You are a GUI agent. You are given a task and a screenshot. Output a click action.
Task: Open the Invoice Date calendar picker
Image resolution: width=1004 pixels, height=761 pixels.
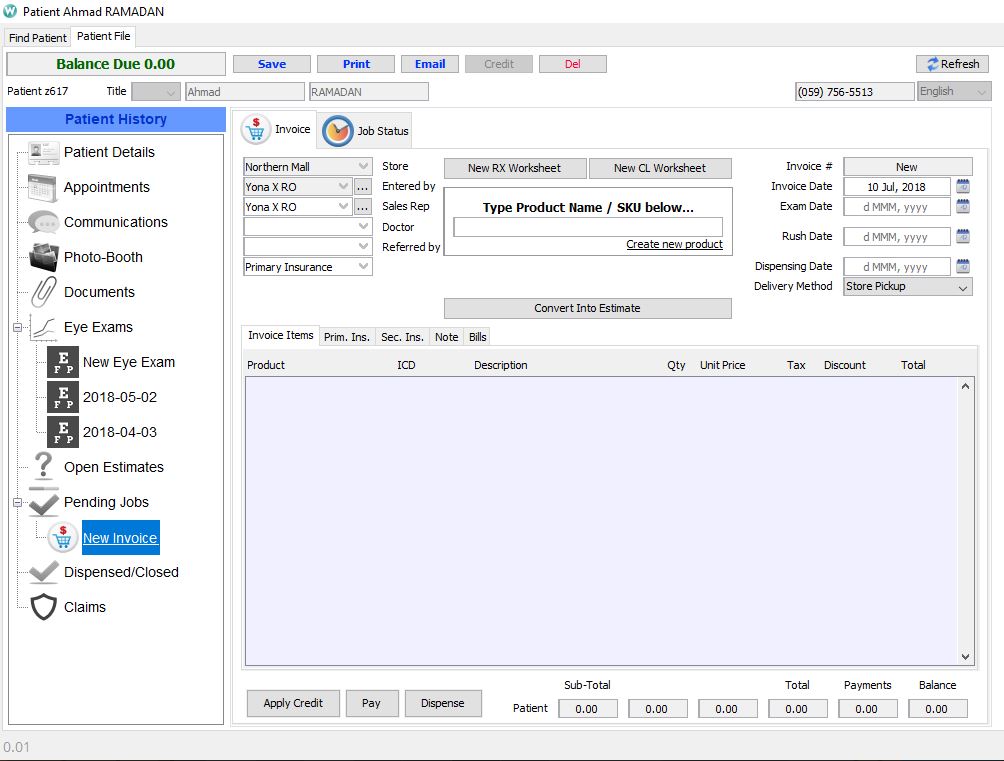tap(963, 186)
